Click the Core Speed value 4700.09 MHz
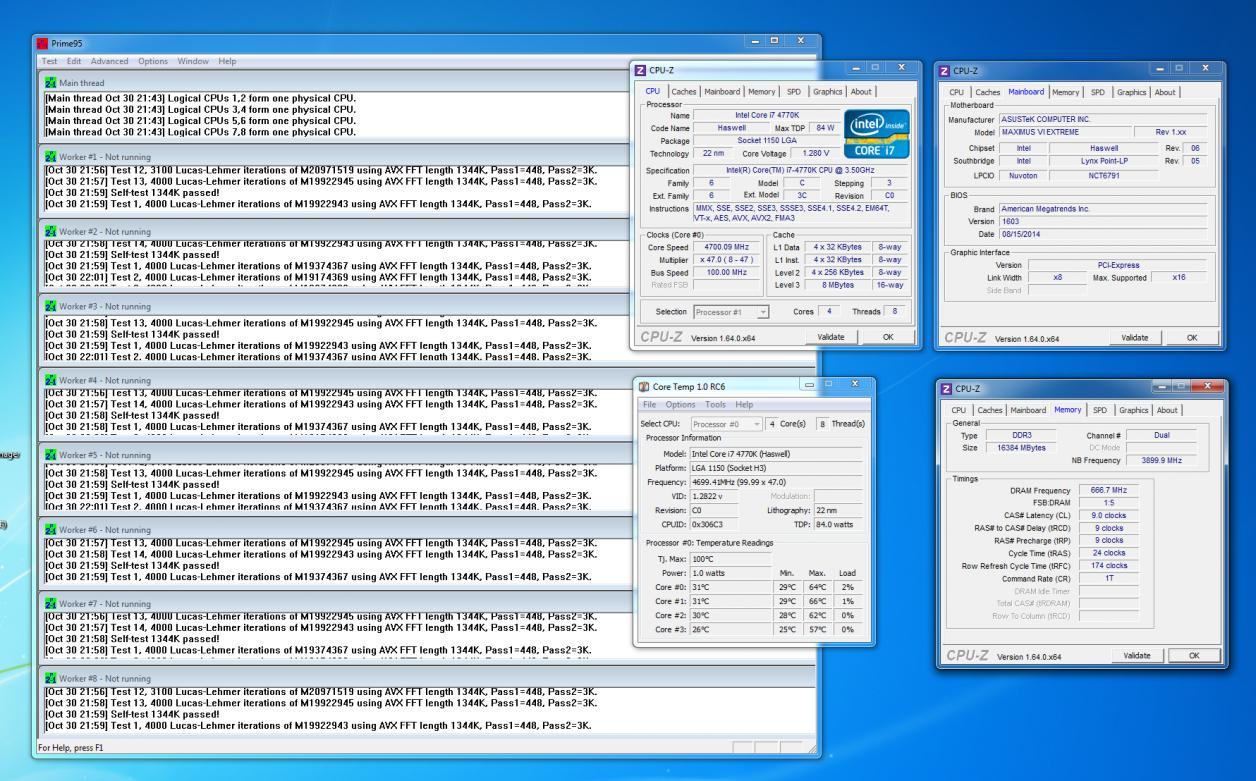The width and height of the screenshot is (1256, 781). [727, 246]
